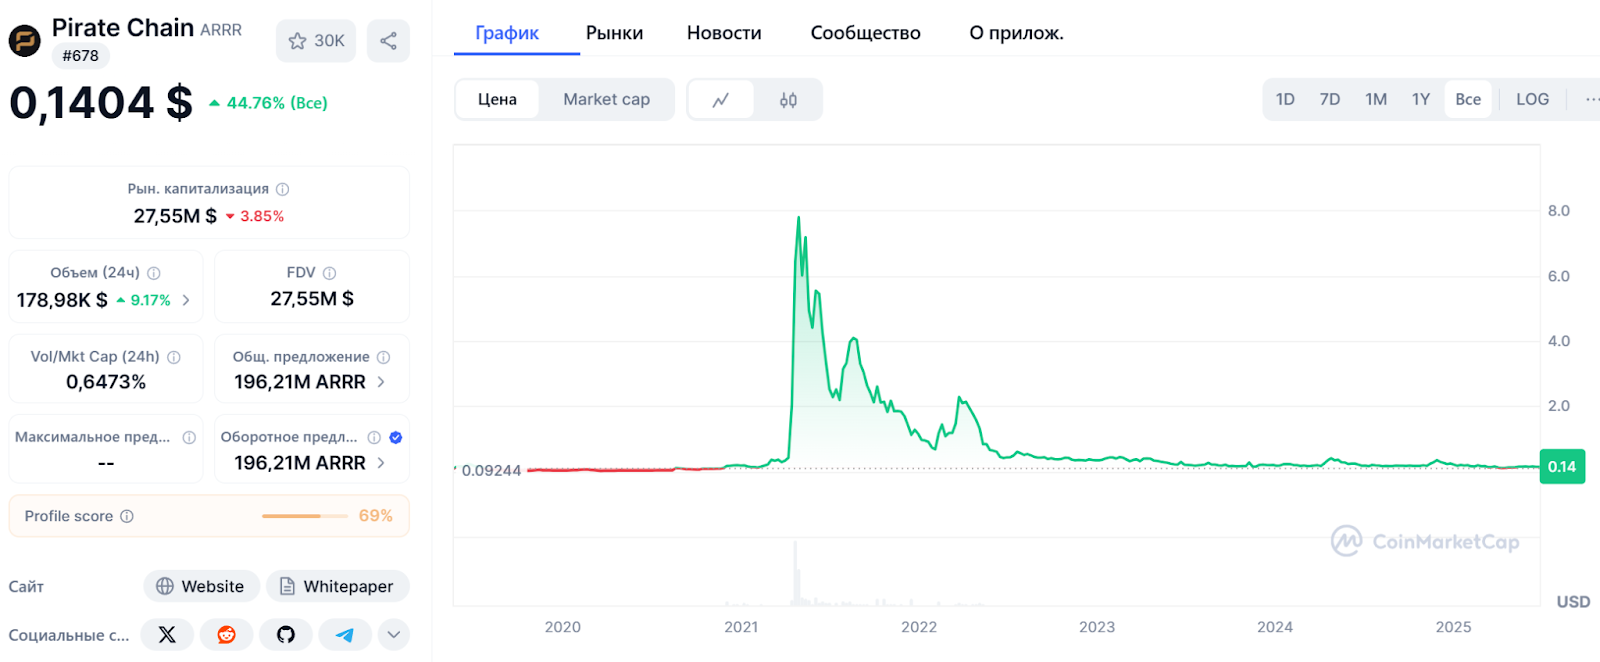Set chart range to 7D
The height and width of the screenshot is (662, 1600).
click(x=1329, y=99)
